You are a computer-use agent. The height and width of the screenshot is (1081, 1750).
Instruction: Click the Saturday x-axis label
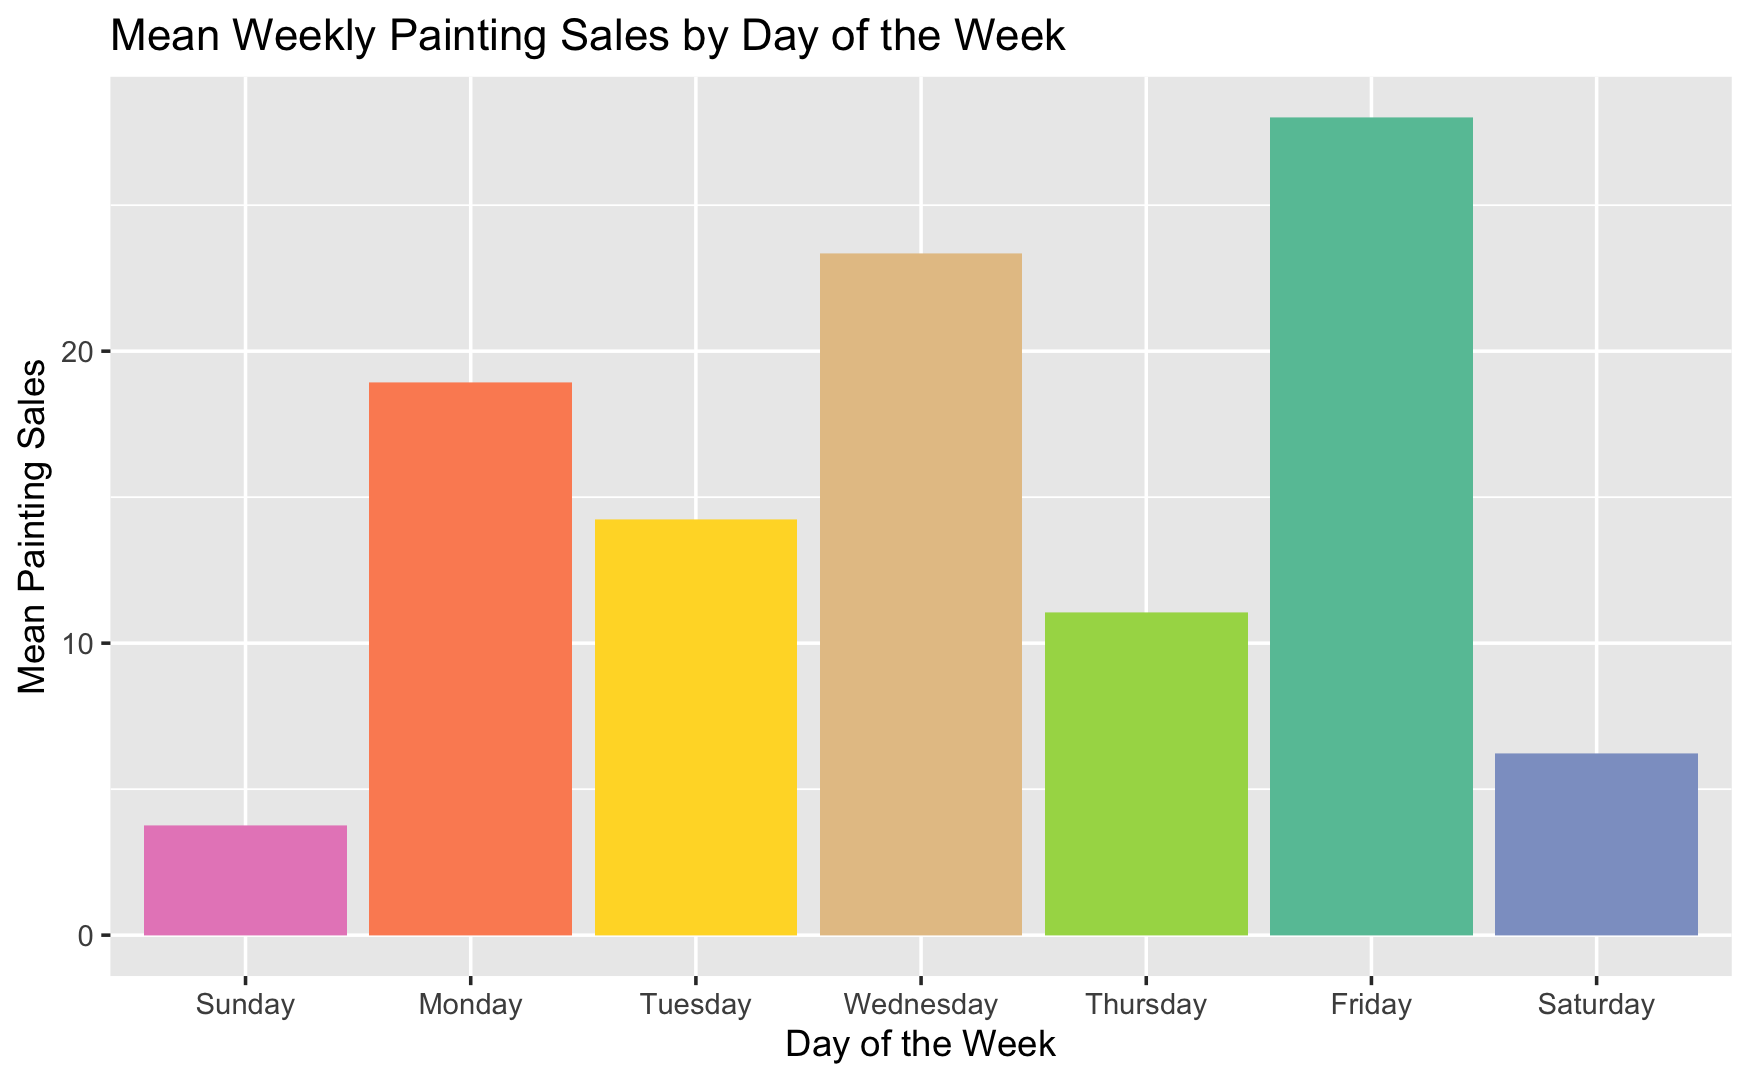[x=1596, y=1004]
